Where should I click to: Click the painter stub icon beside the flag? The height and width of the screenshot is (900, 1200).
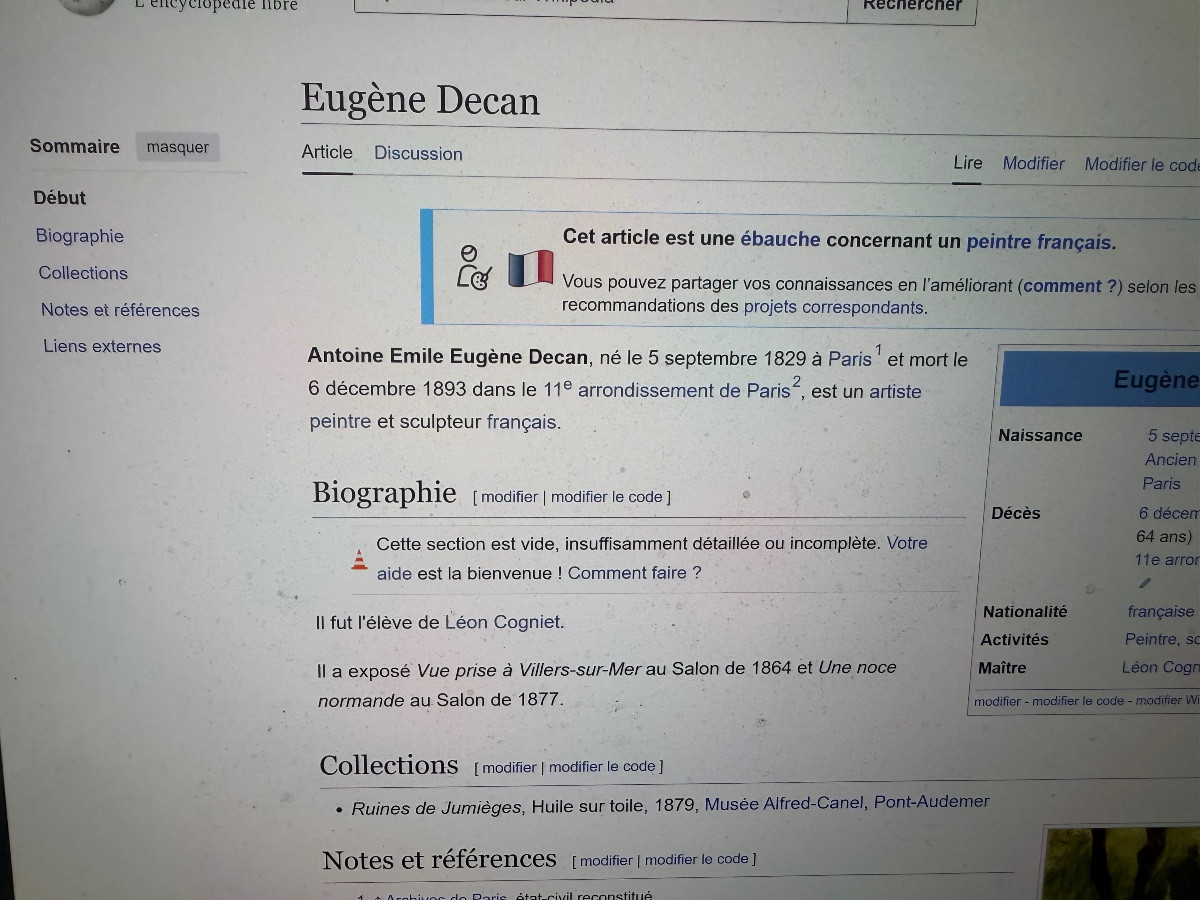coord(474,267)
